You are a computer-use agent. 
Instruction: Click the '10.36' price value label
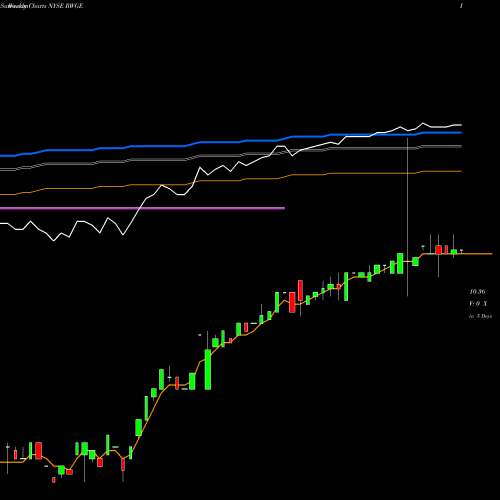[477, 292]
